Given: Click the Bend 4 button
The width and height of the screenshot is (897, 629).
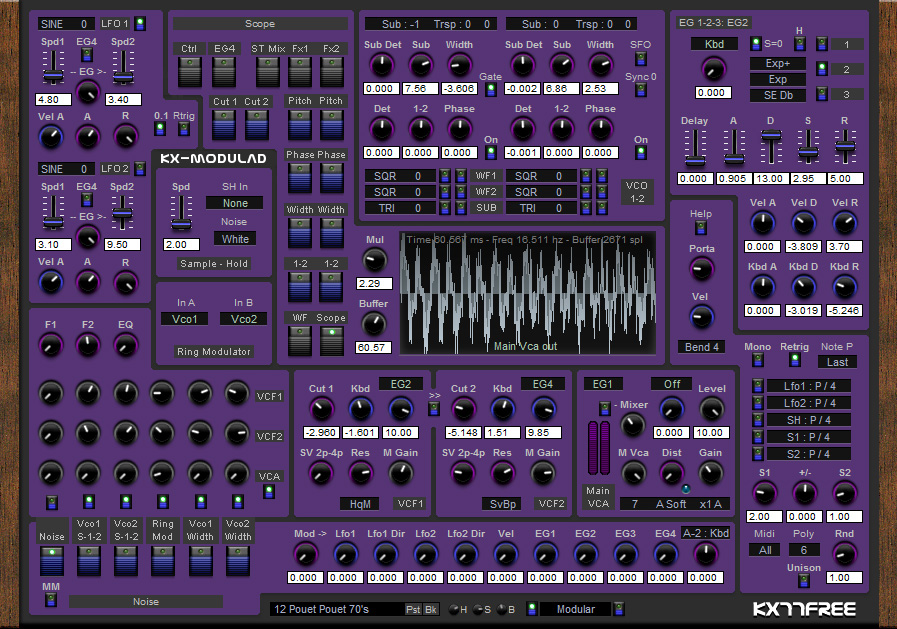Looking at the screenshot, I should click(x=701, y=347).
